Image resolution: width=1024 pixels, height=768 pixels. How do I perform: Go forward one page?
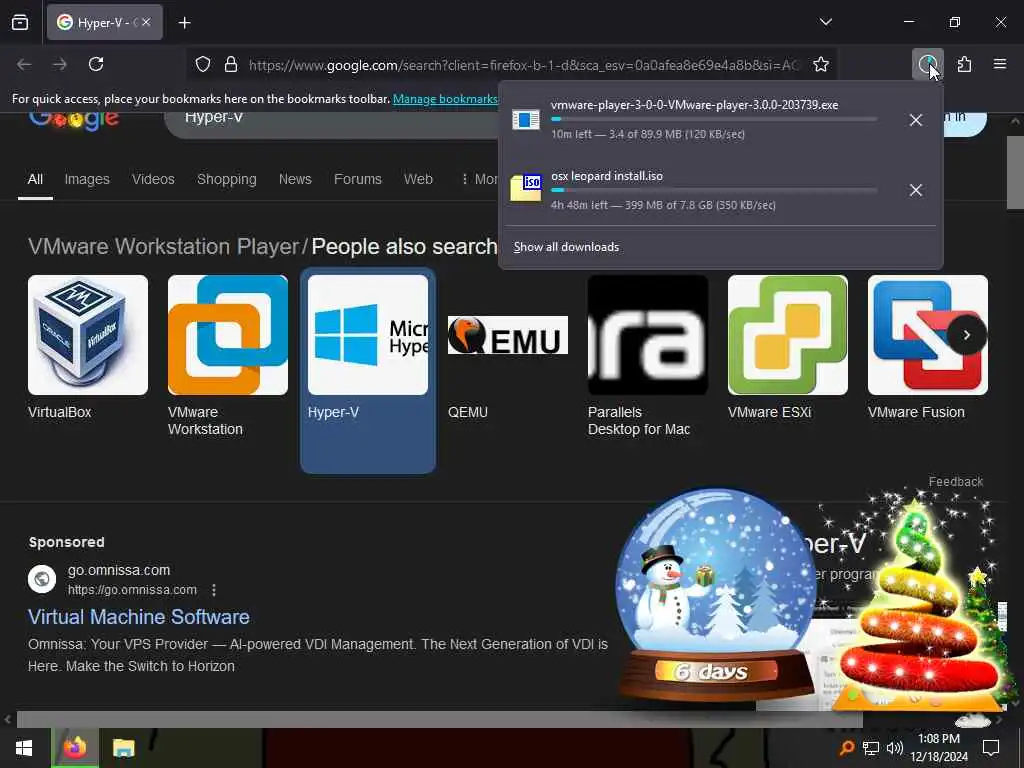60,64
